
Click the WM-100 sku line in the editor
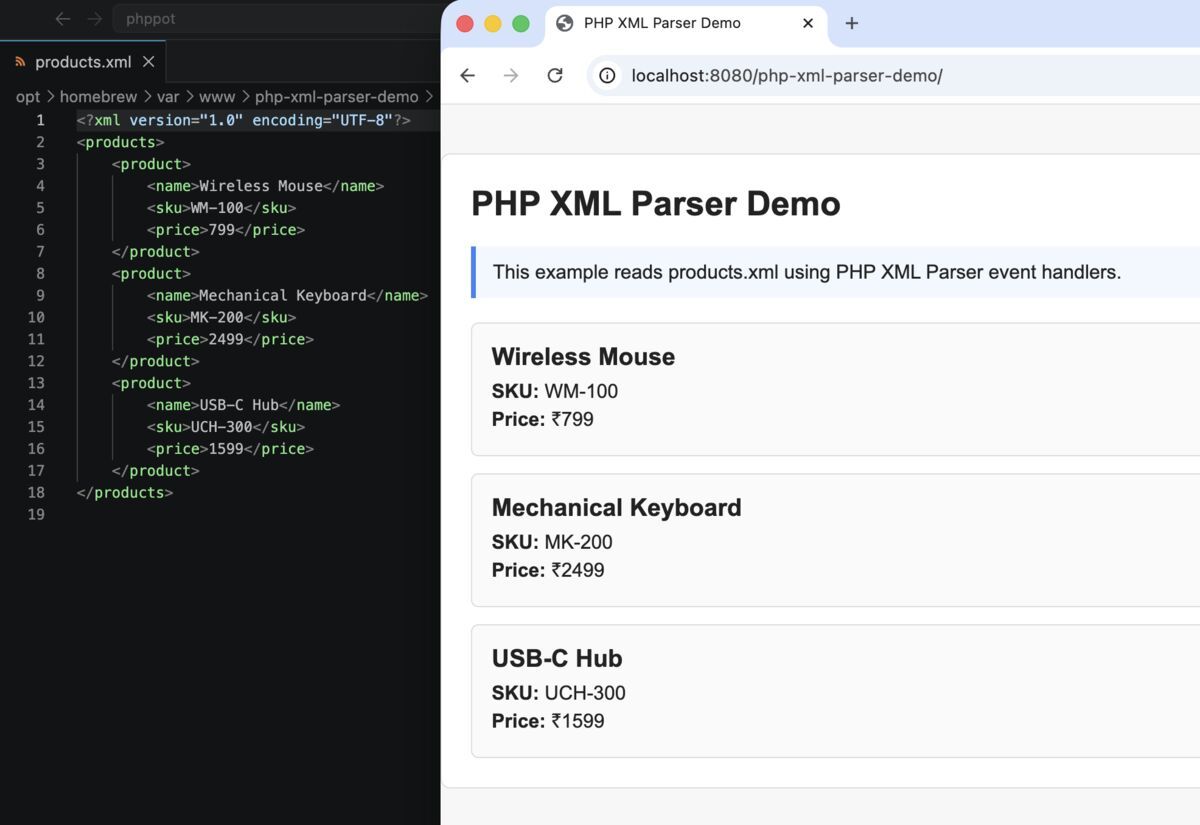coord(221,208)
